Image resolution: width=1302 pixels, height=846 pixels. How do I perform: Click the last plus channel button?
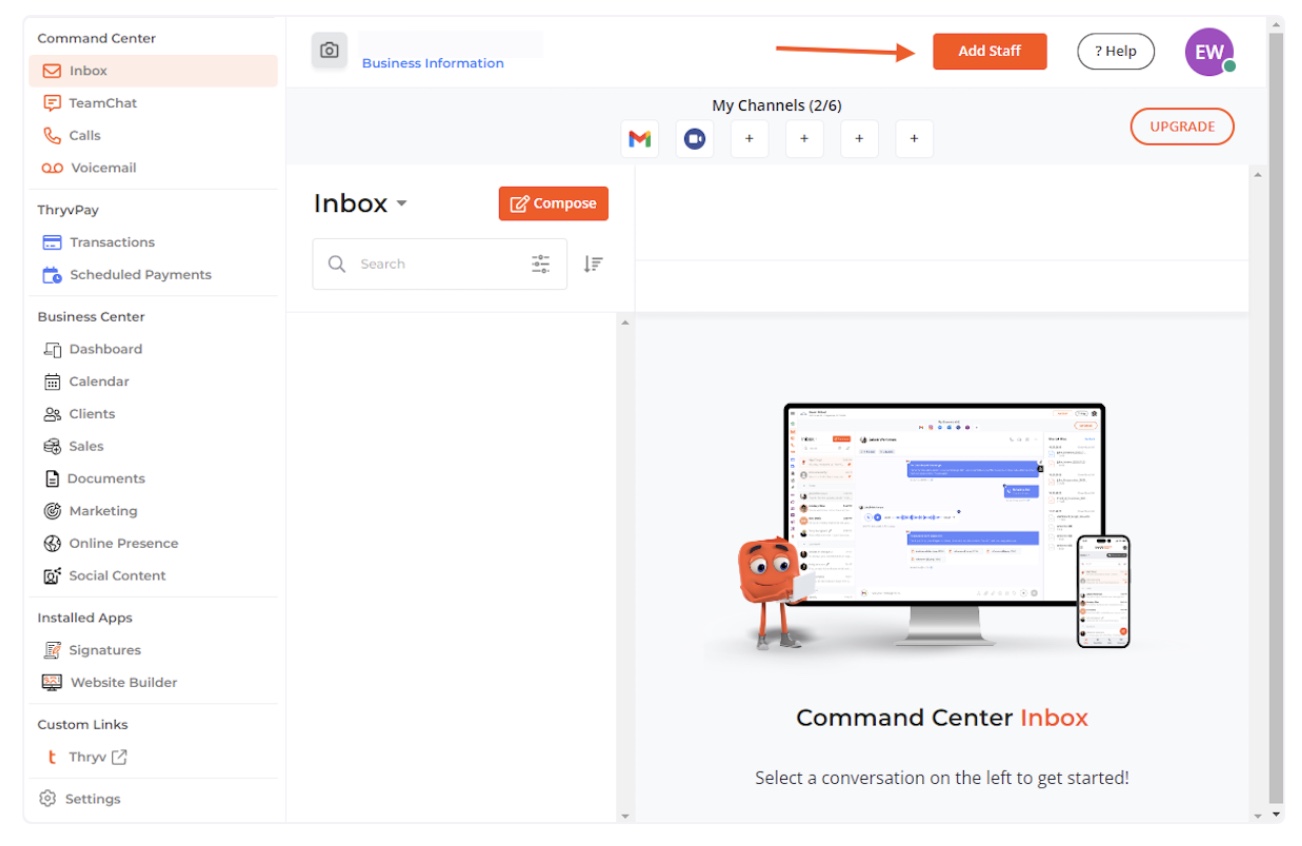coord(914,139)
